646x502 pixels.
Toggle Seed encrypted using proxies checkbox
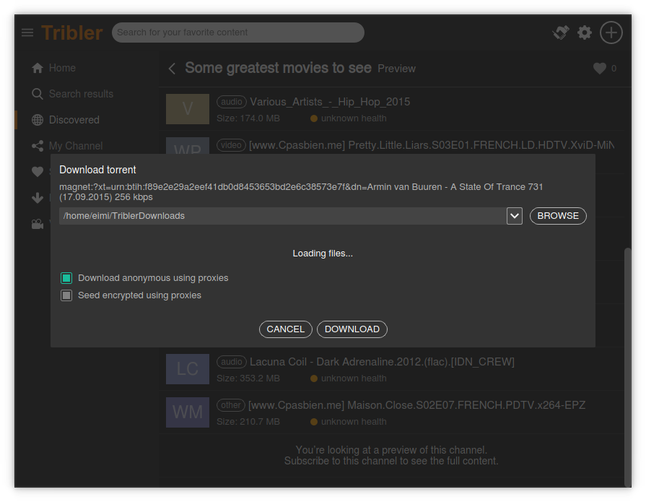[66, 295]
